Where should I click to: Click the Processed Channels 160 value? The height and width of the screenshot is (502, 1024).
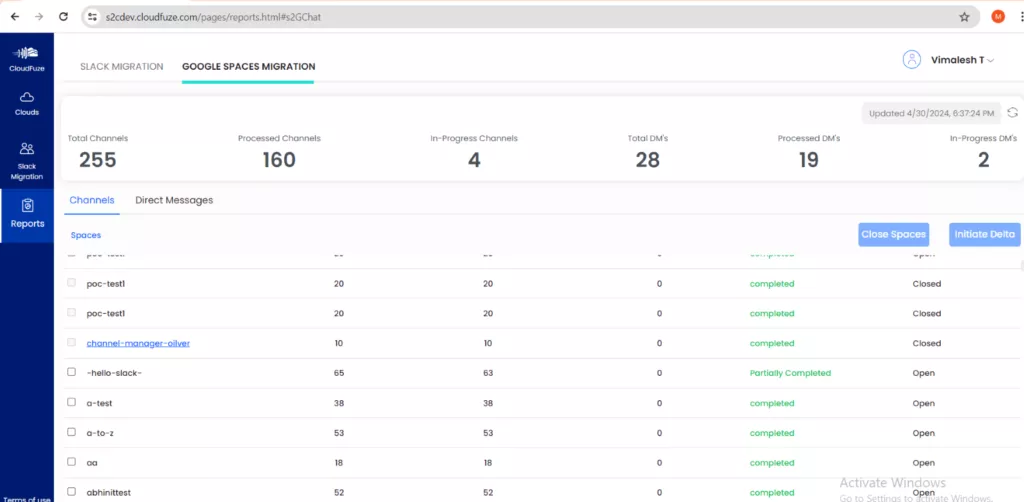click(279, 160)
